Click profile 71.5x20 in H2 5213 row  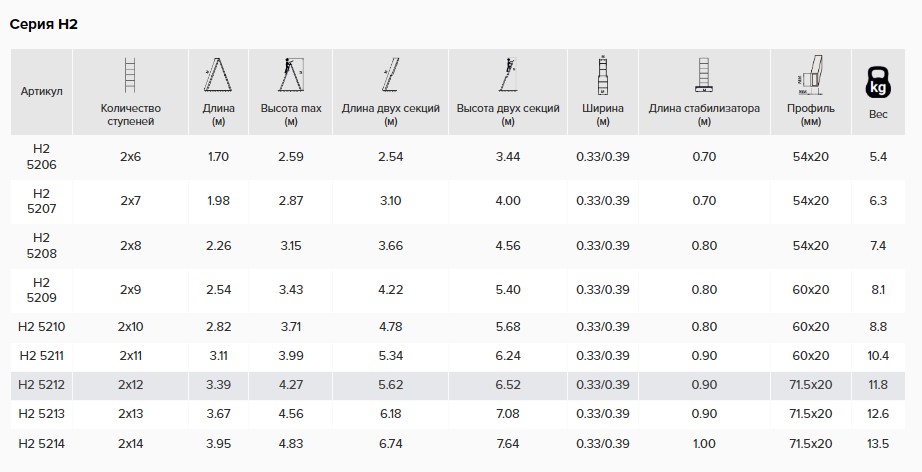pyautogui.click(x=811, y=414)
